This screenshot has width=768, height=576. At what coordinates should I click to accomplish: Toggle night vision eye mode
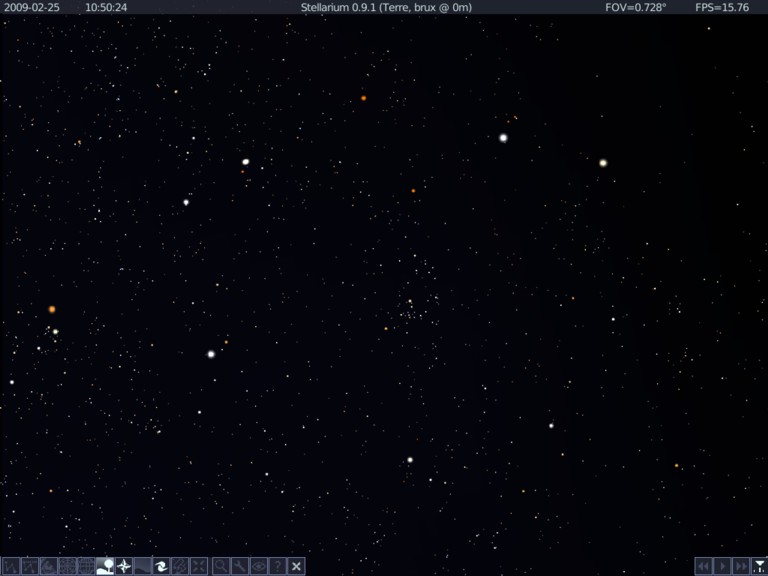pos(259,567)
